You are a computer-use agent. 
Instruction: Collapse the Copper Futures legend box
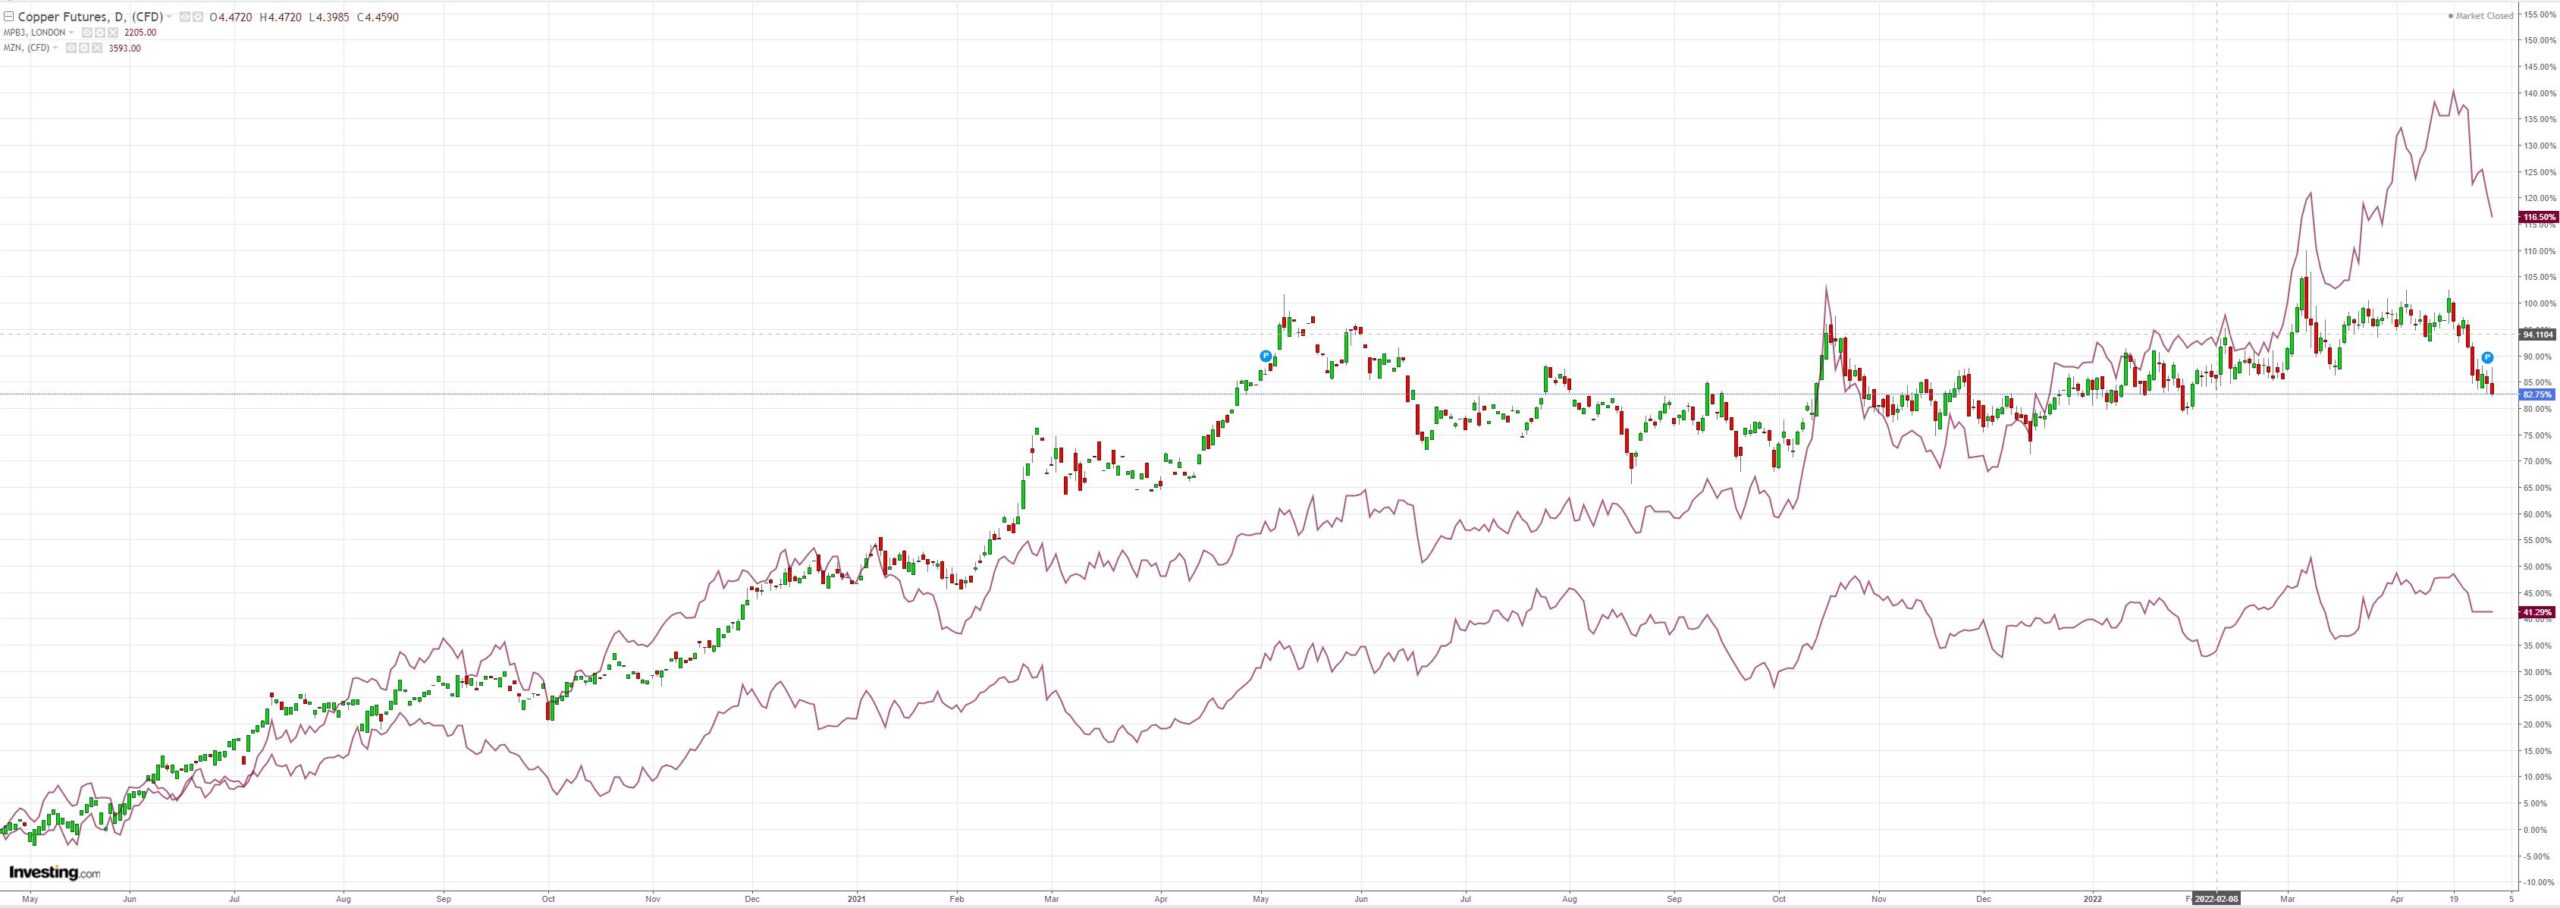tap(9, 17)
